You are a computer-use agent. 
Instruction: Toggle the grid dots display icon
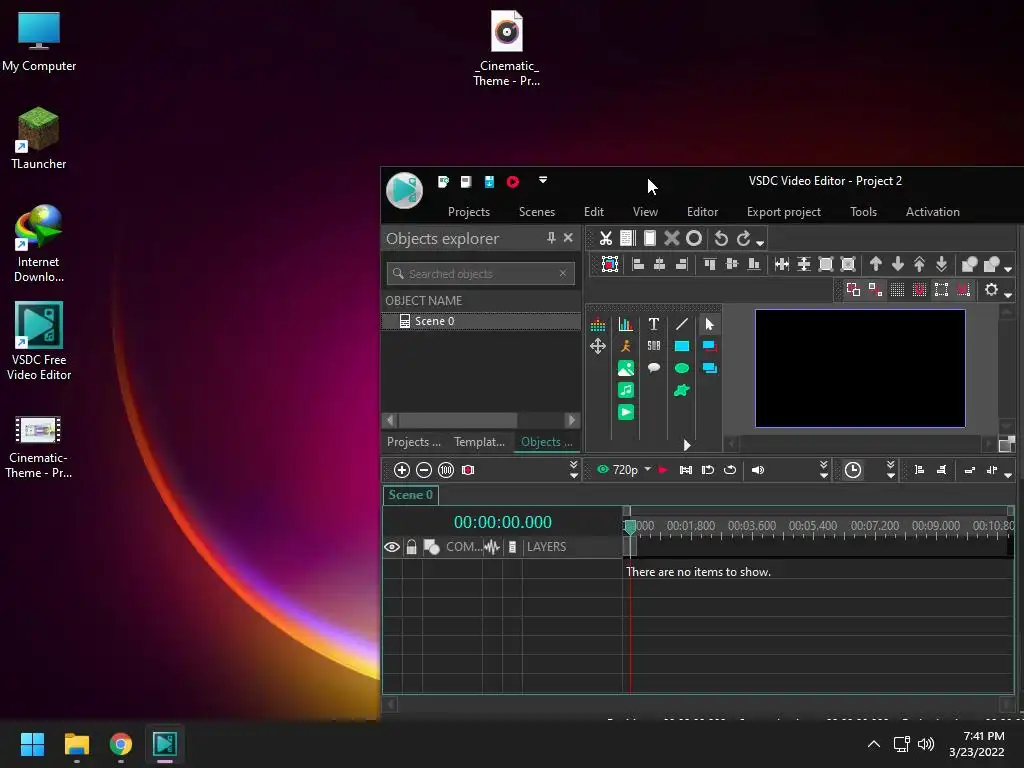click(897, 290)
